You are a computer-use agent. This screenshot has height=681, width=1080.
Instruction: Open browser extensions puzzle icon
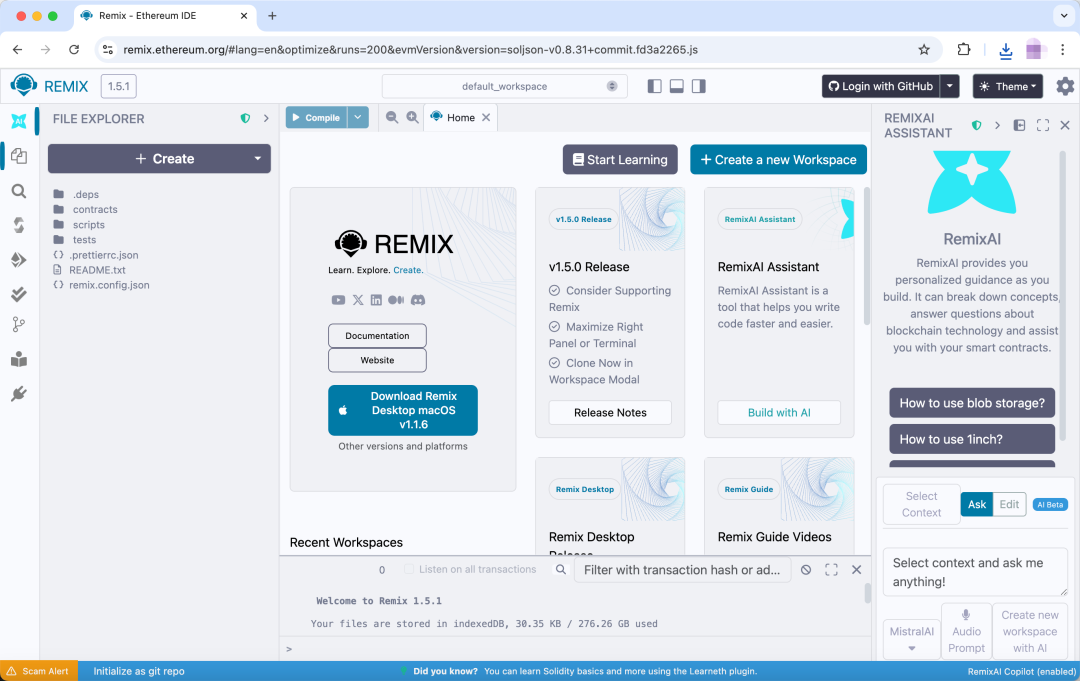click(964, 50)
